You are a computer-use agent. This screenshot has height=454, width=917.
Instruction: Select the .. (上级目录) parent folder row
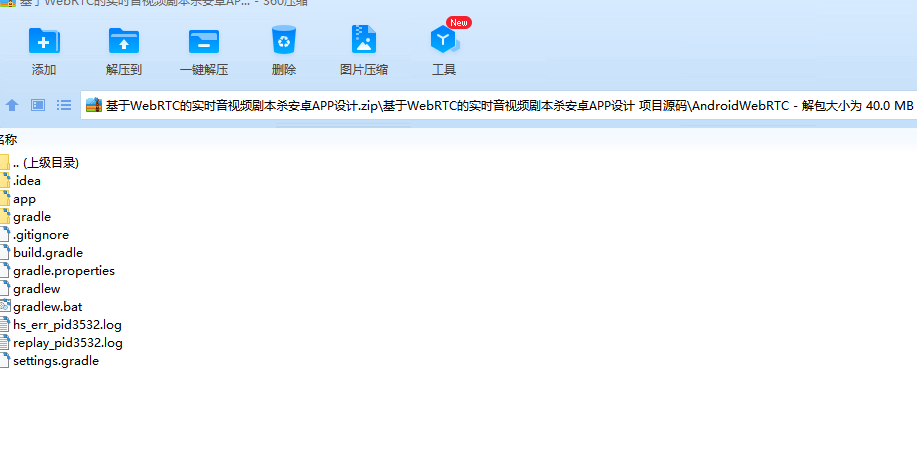pyautogui.click(x=40, y=163)
